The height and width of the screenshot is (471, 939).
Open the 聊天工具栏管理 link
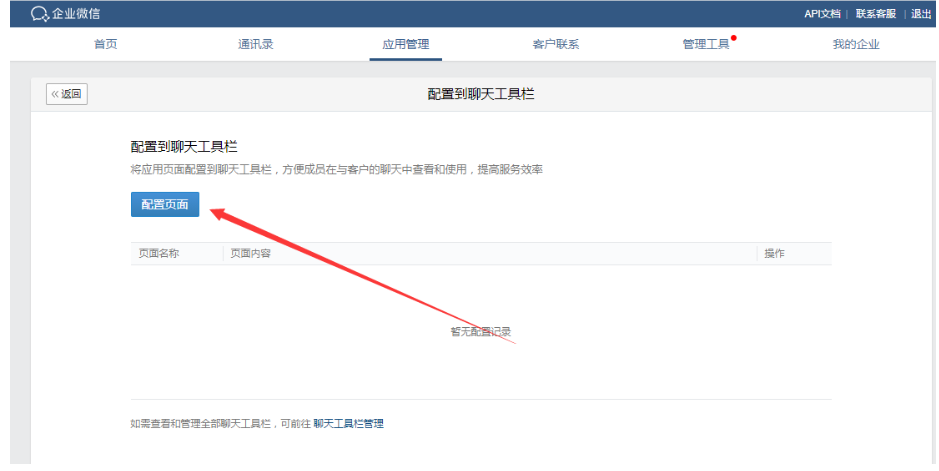click(348, 424)
